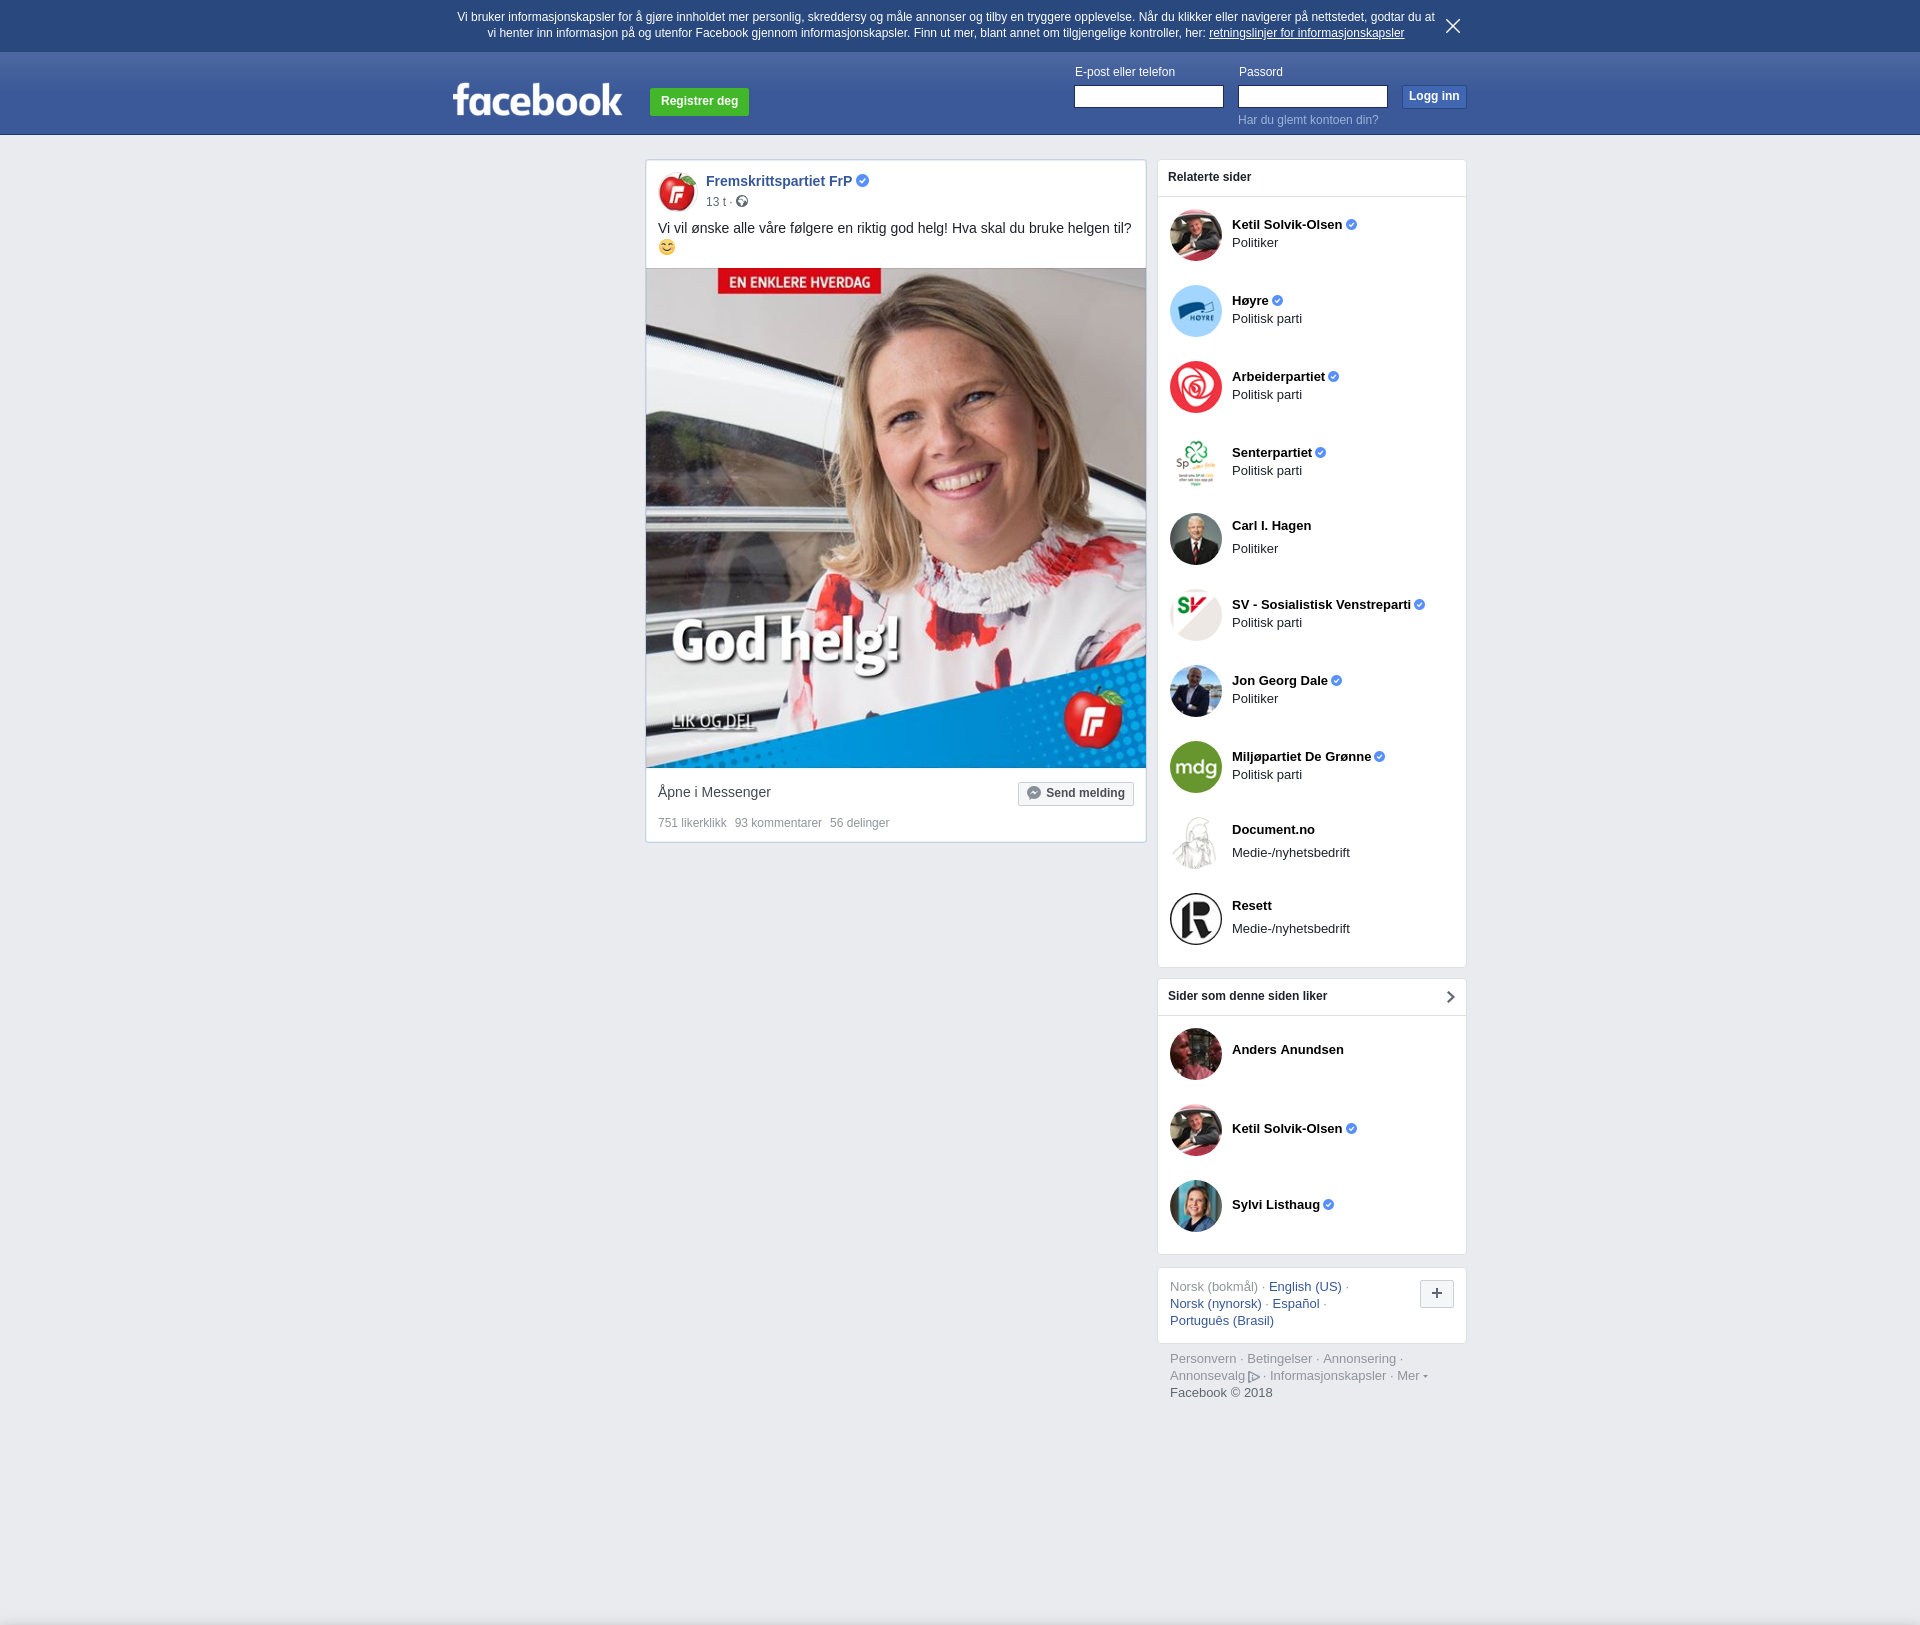Image resolution: width=1920 pixels, height=1625 pixels.
Task: Expand Sider som denne siden liker chevron
Action: [x=1450, y=997]
